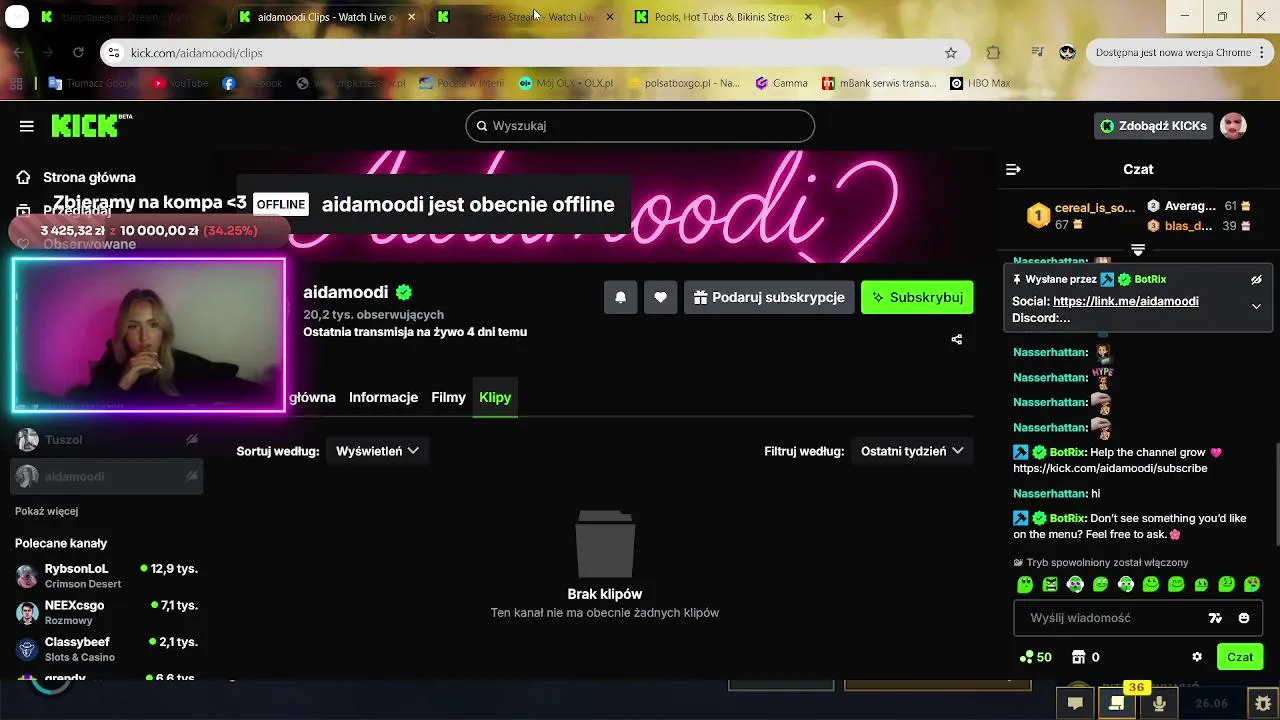This screenshot has height=720, width=1280.
Task: Open the Chrome extensions puzzle icon
Action: 993,53
